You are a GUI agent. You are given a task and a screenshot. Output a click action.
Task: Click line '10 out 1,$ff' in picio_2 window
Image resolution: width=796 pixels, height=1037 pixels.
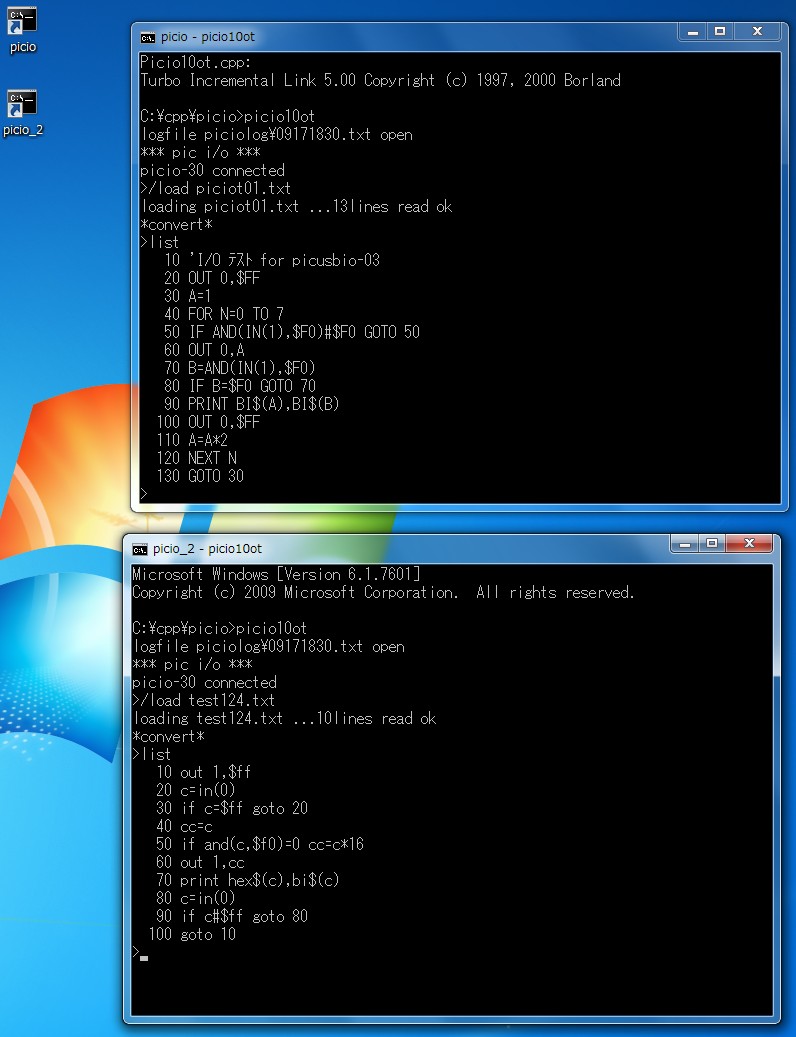[204, 772]
